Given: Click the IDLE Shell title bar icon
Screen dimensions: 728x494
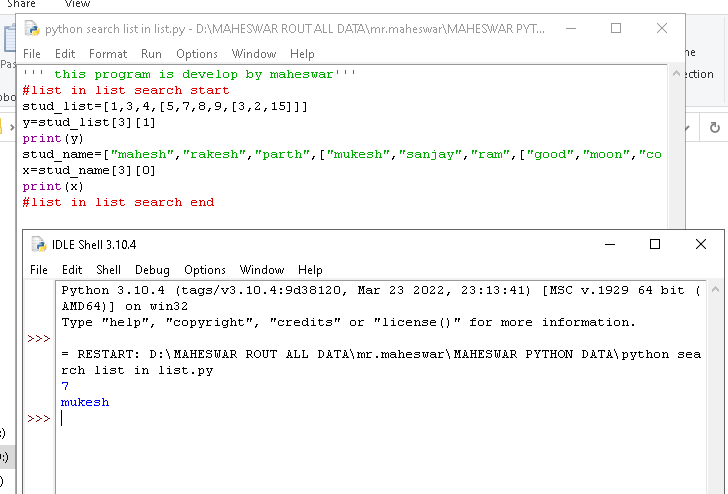Looking at the screenshot, I should (39, 244).
